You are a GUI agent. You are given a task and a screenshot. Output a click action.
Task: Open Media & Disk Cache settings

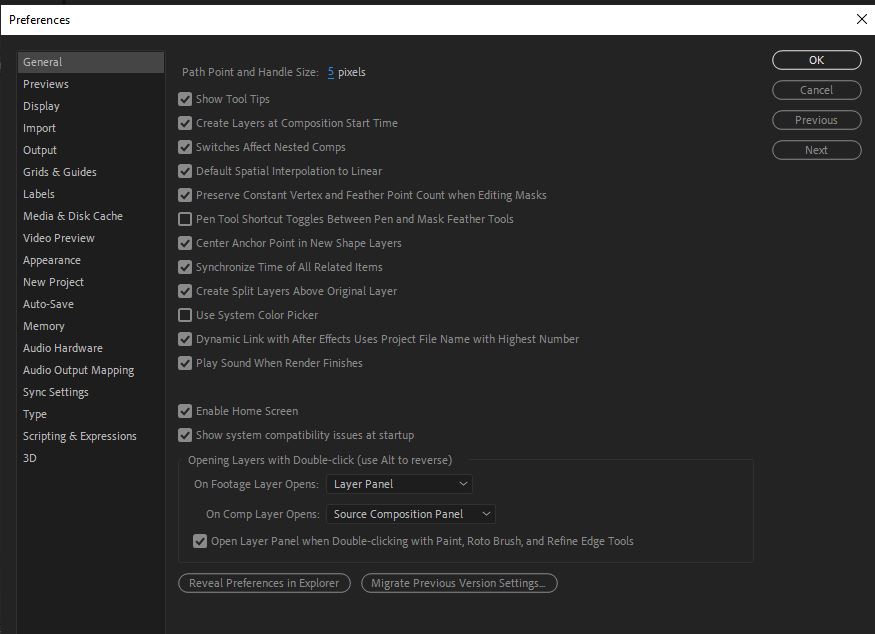click(x=73, y=216)
